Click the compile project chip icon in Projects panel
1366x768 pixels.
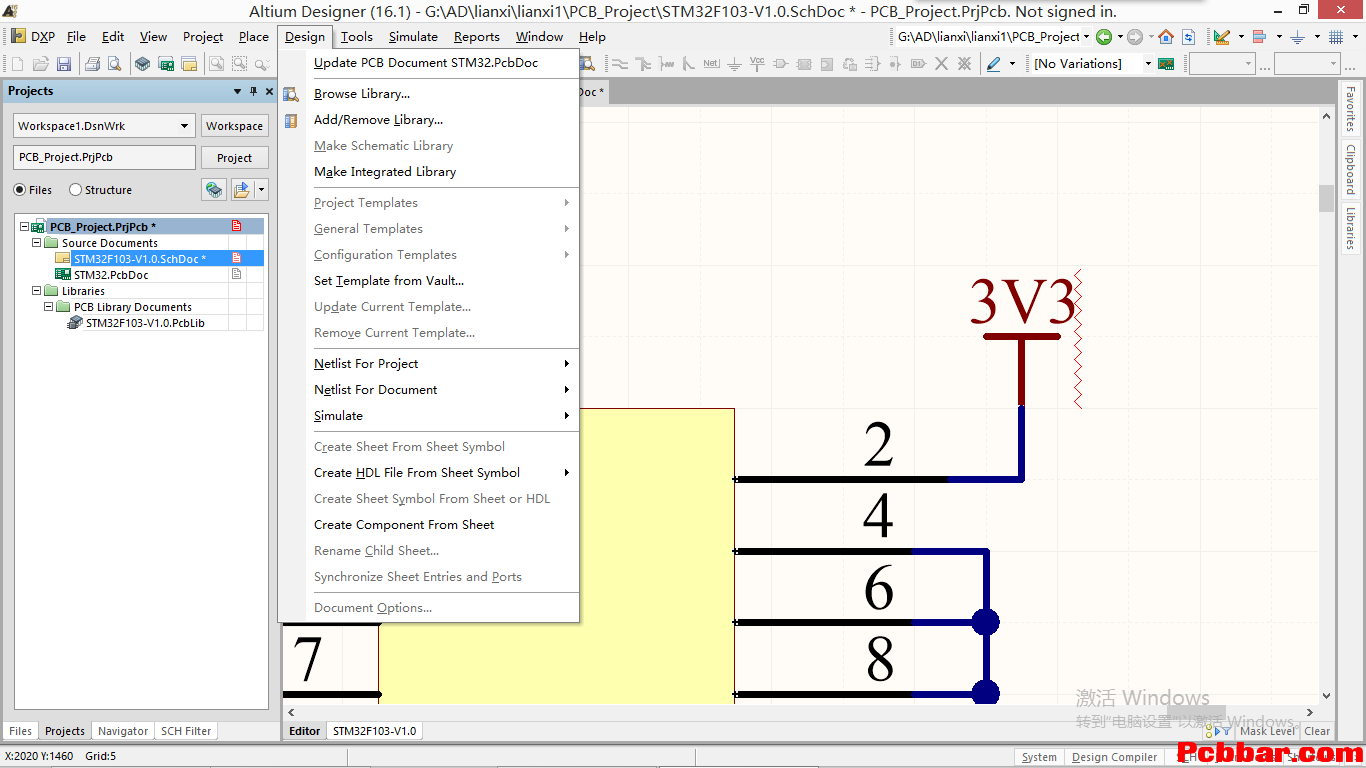click(214, 190)
